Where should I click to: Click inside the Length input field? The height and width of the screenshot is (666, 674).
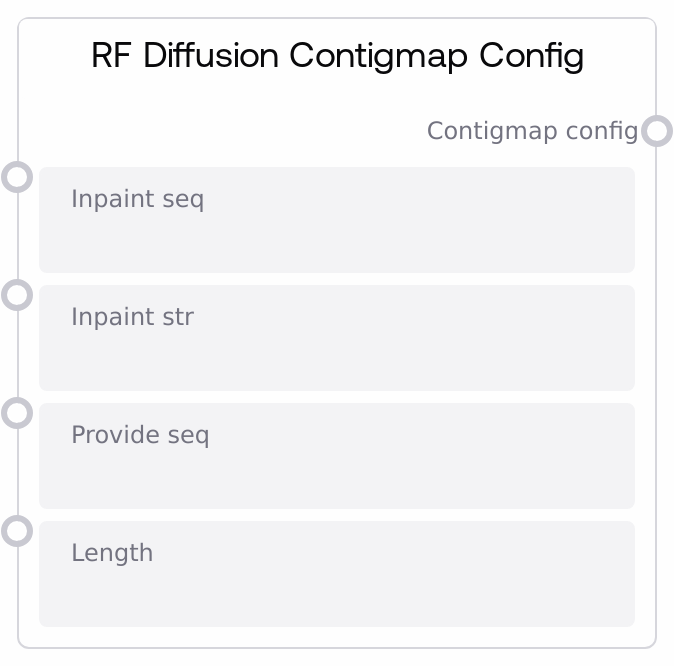point(336,589)
